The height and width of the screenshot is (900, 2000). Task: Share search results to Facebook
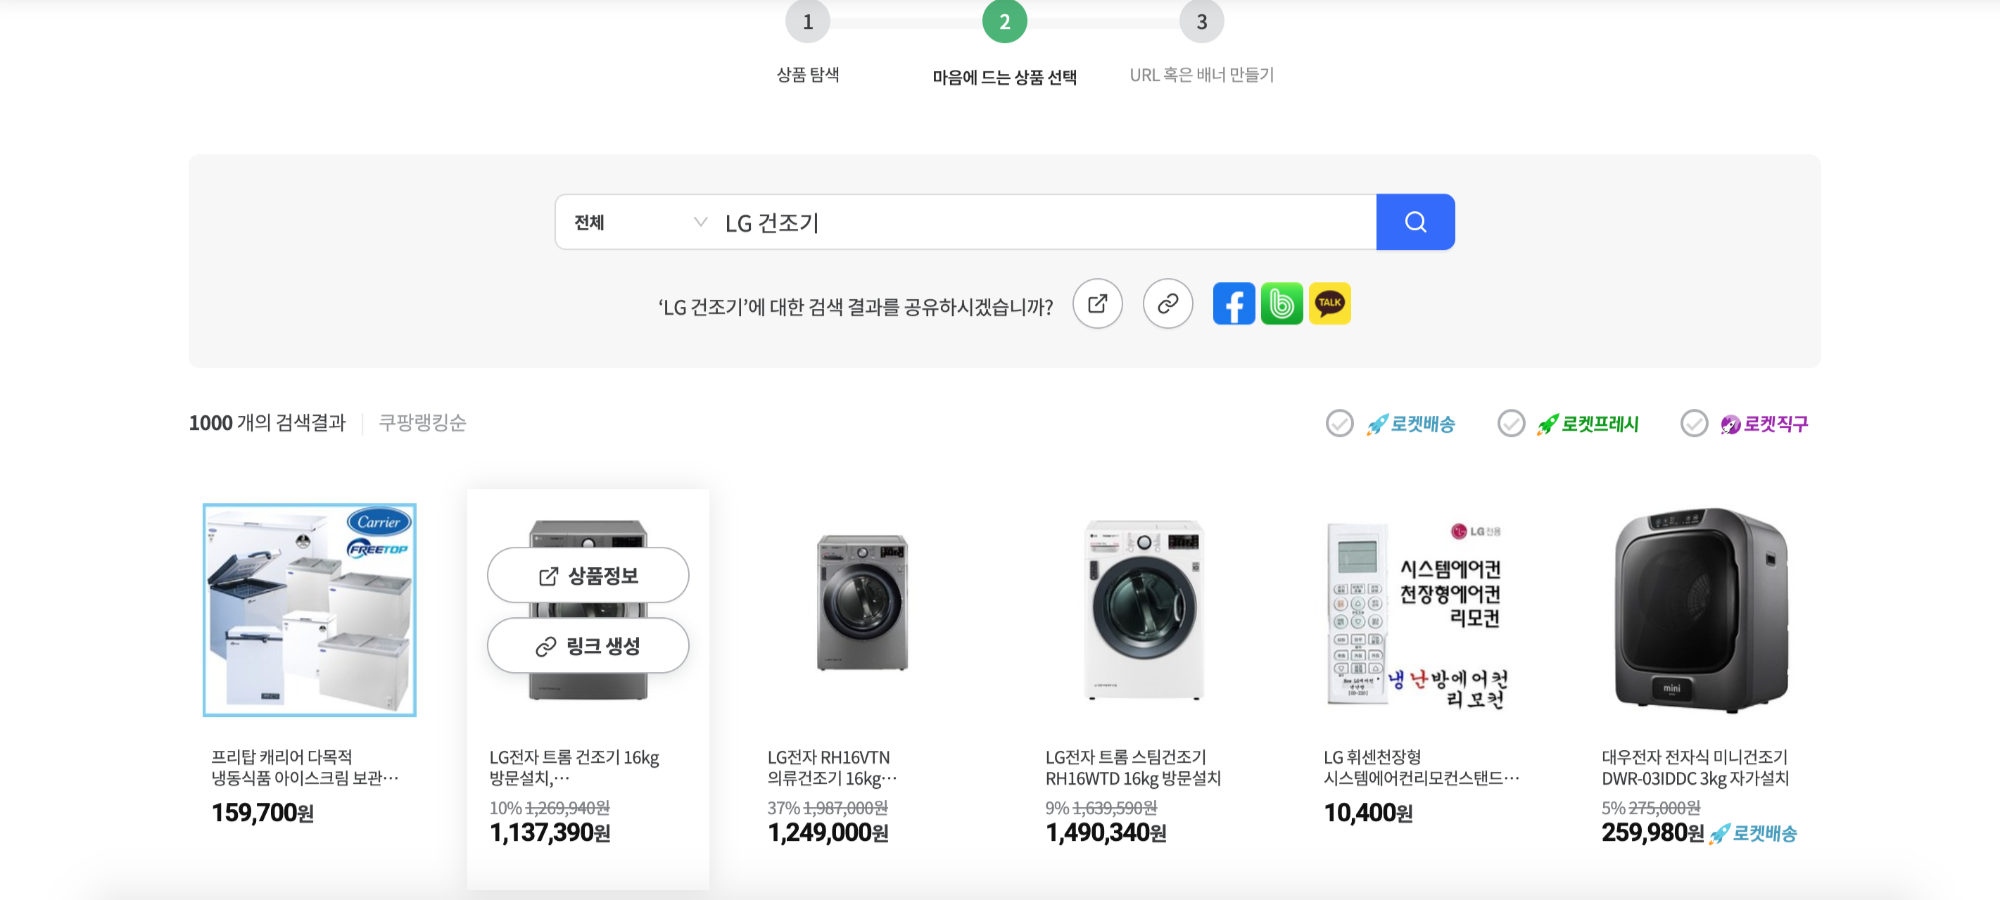[x=1234, y=303]
